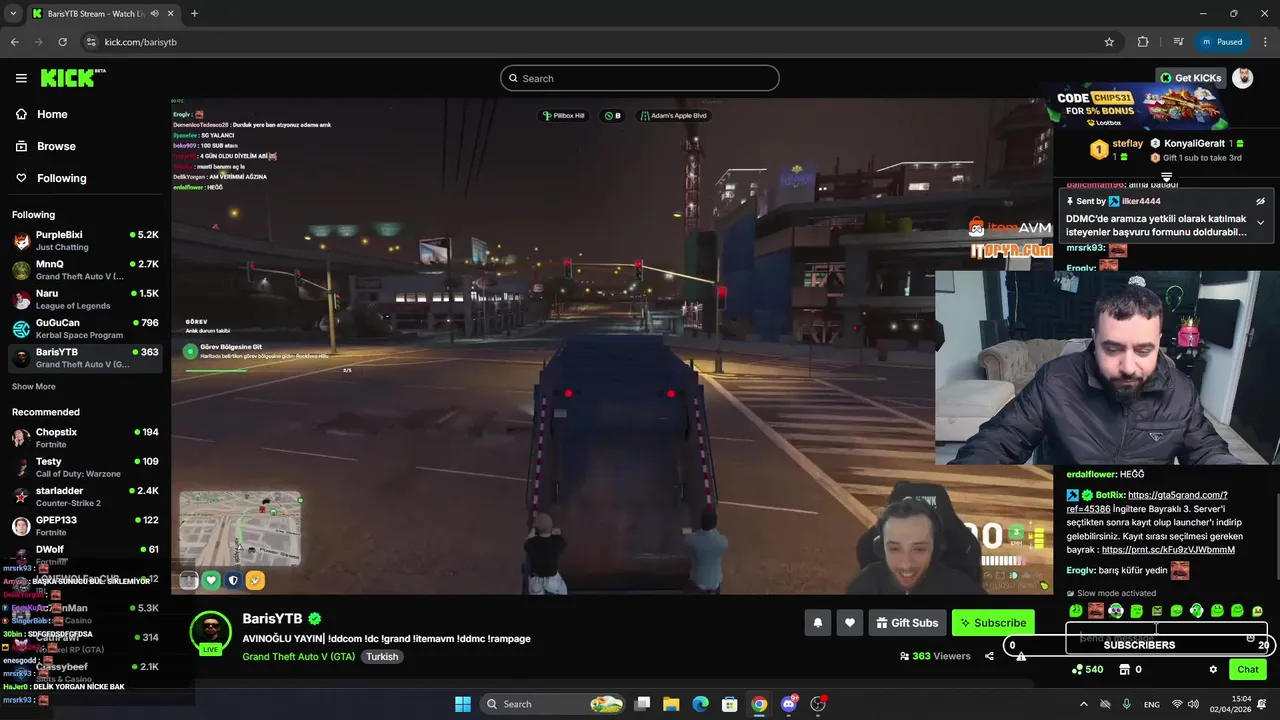Screen dimensions: 1280x720
Task: Insert the first green emote in quick bar
Action: coord(1076,611)
